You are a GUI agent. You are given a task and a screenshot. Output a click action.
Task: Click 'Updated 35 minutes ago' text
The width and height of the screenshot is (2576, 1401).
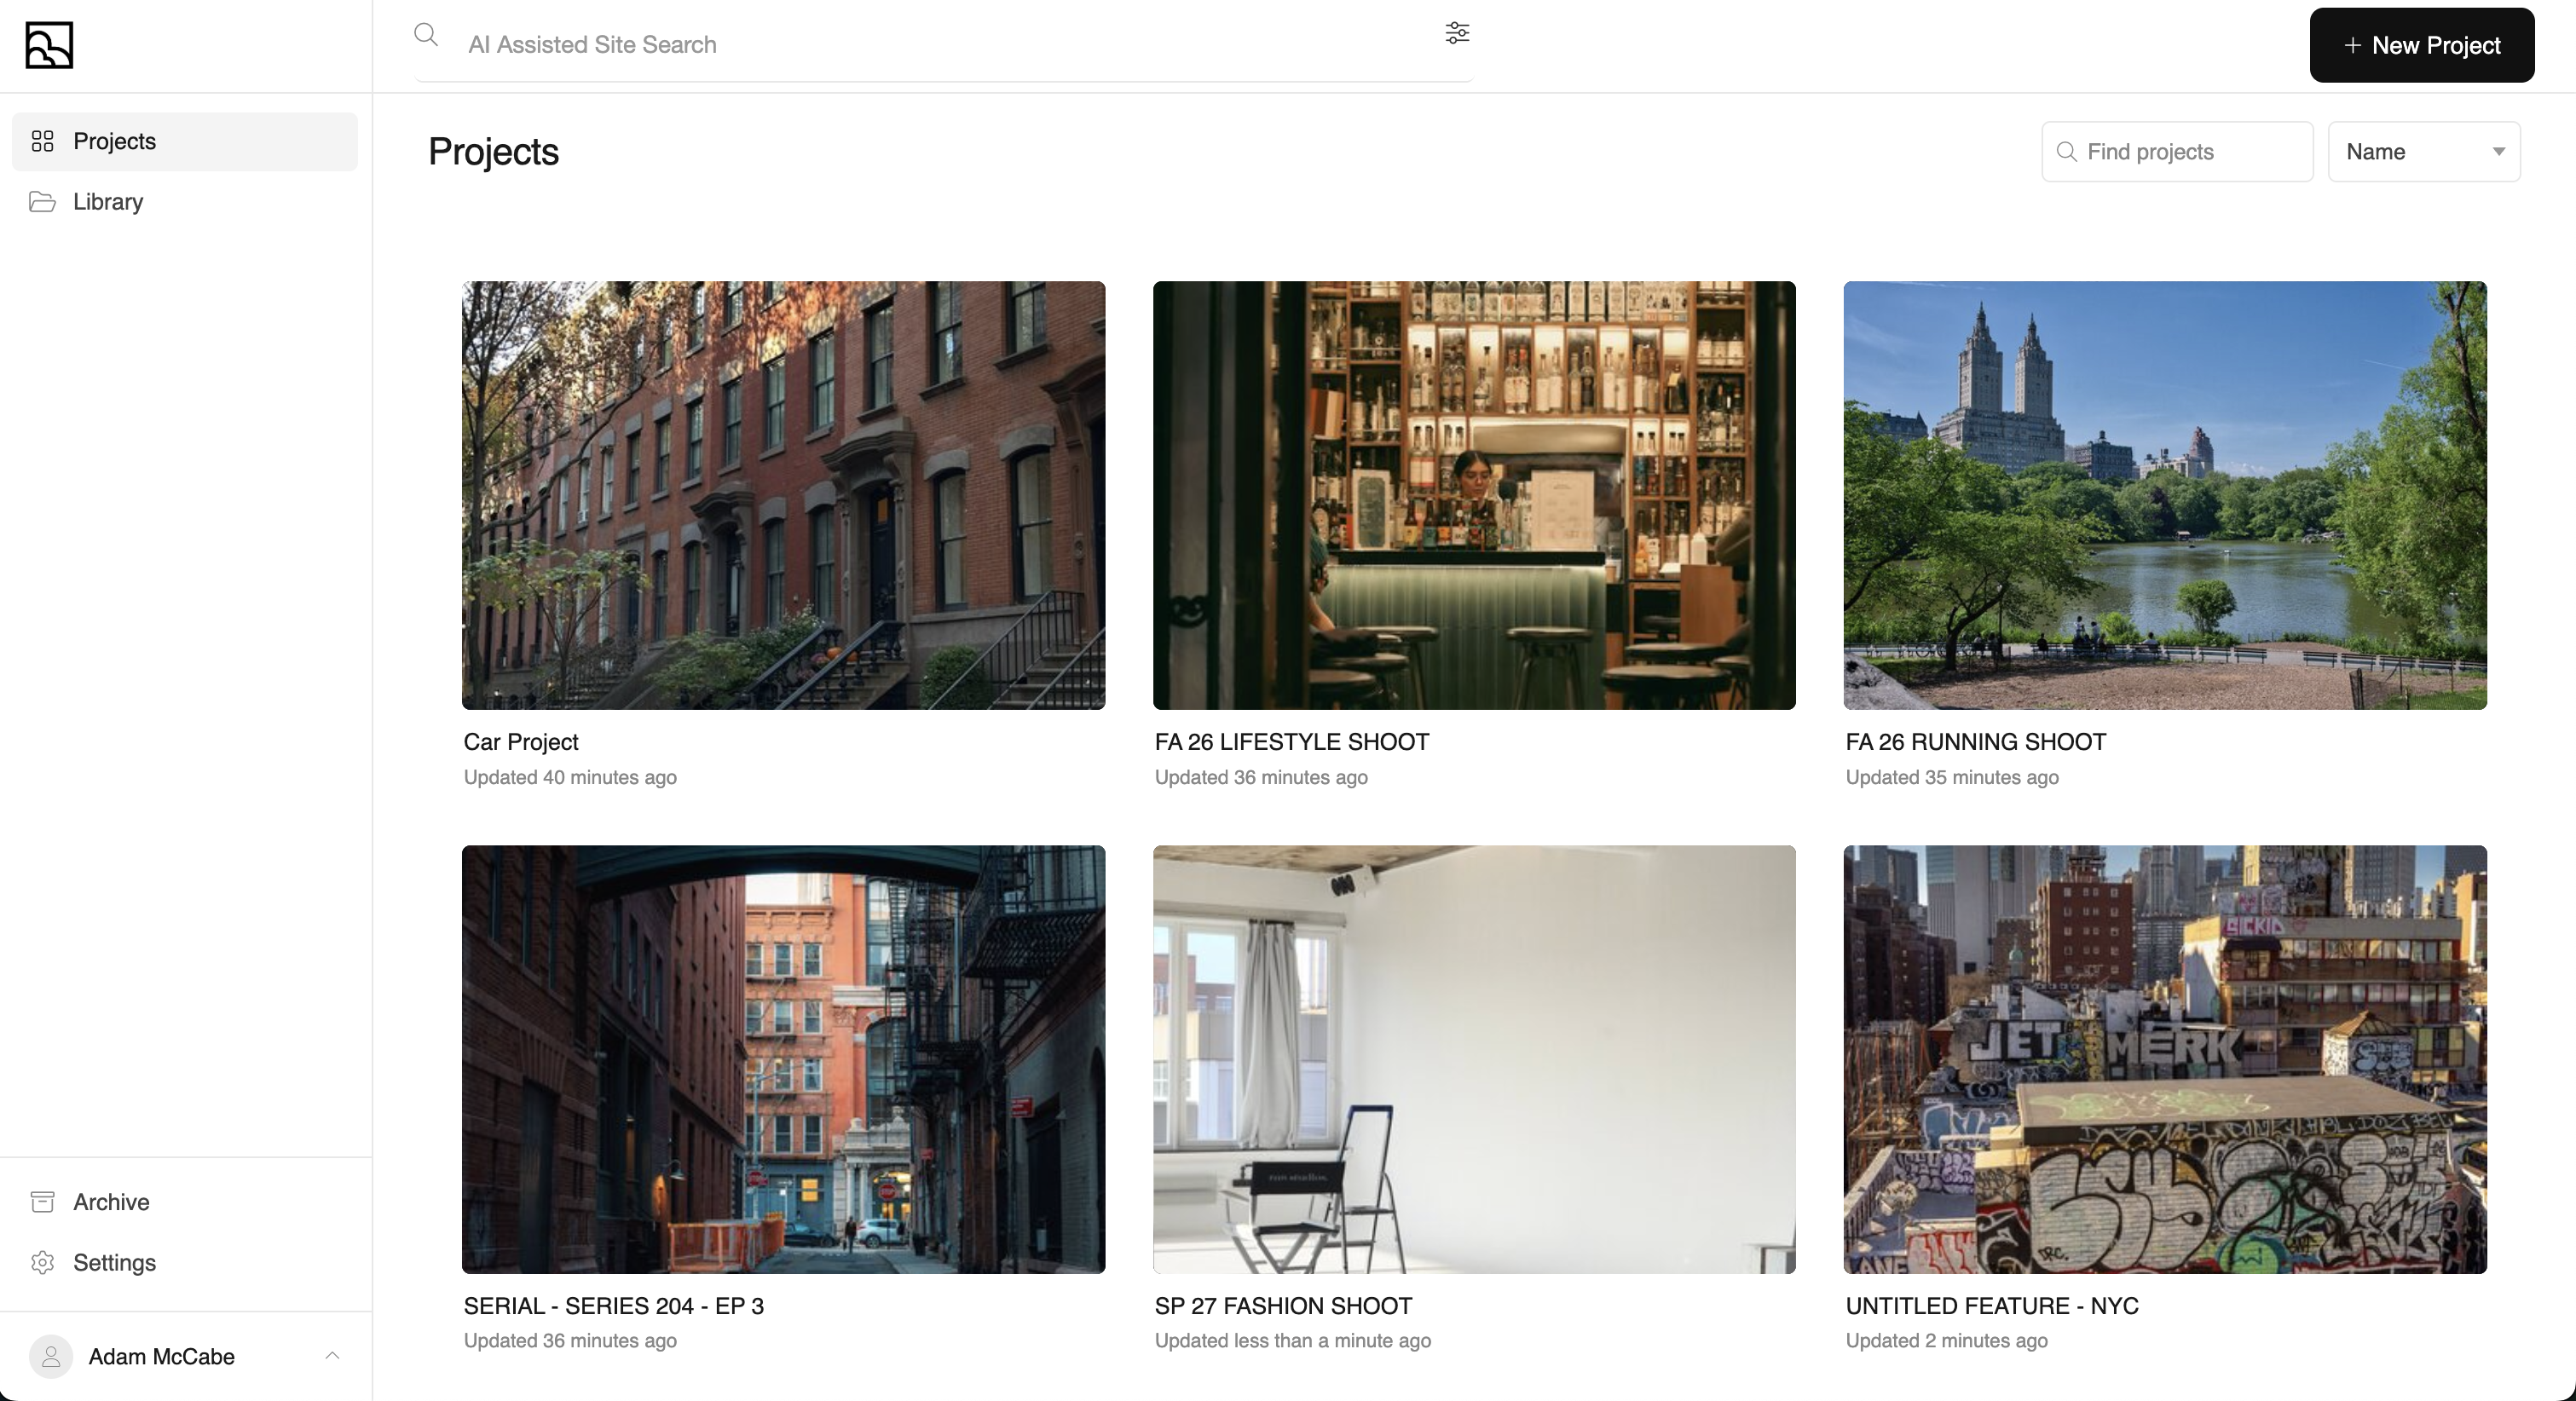click(1952, 777)
